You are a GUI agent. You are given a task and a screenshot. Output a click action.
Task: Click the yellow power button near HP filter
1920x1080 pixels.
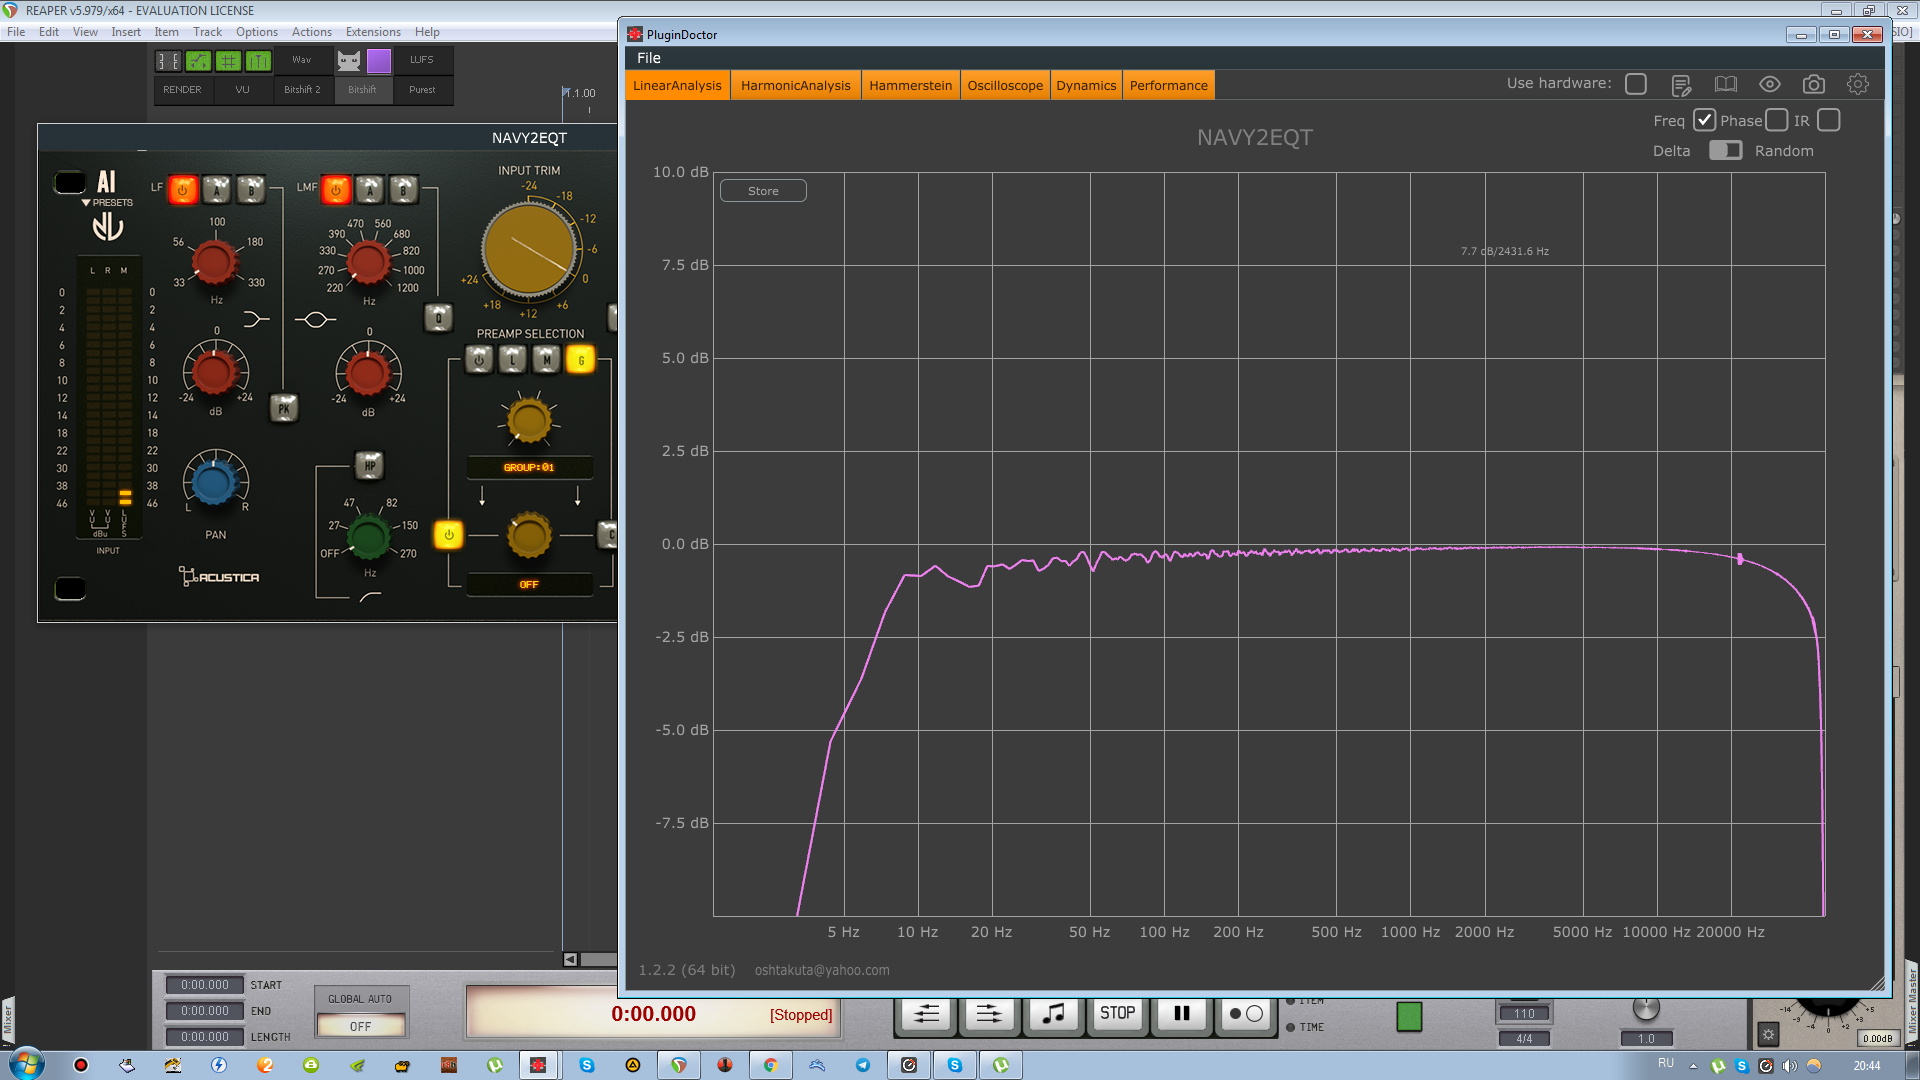(449, 535)
